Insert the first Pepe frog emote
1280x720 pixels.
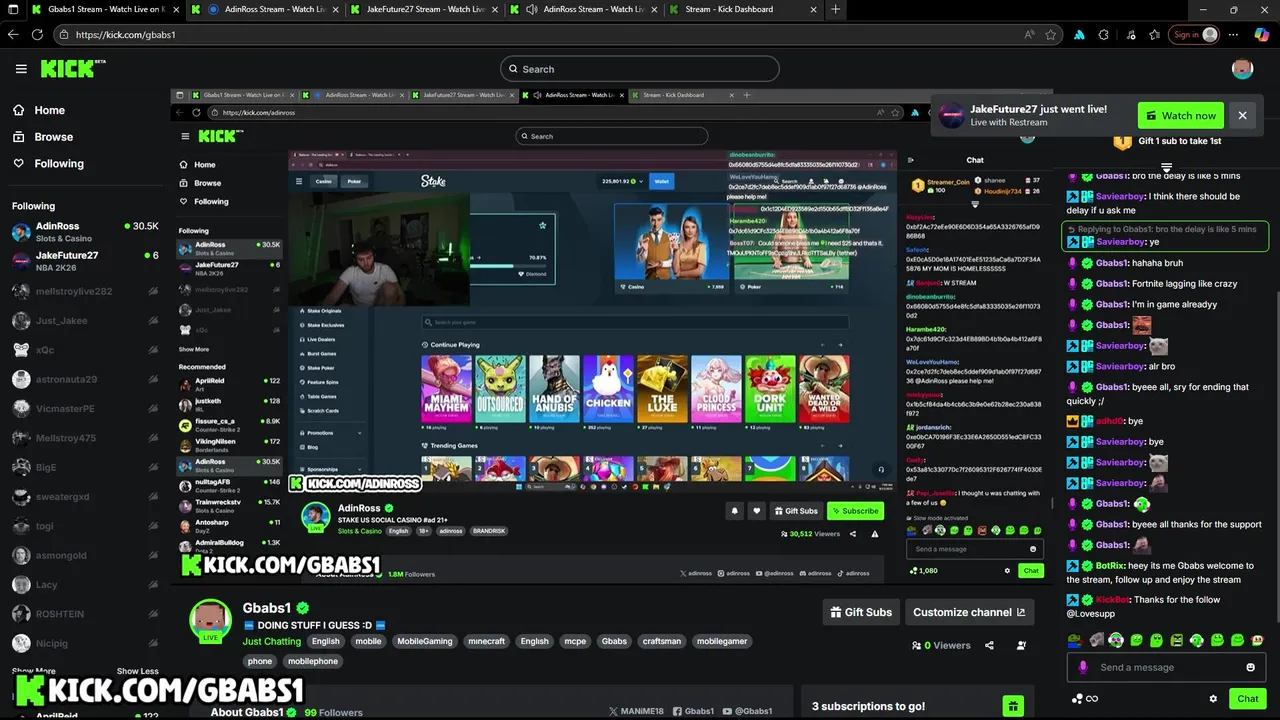click(1074, 640)
